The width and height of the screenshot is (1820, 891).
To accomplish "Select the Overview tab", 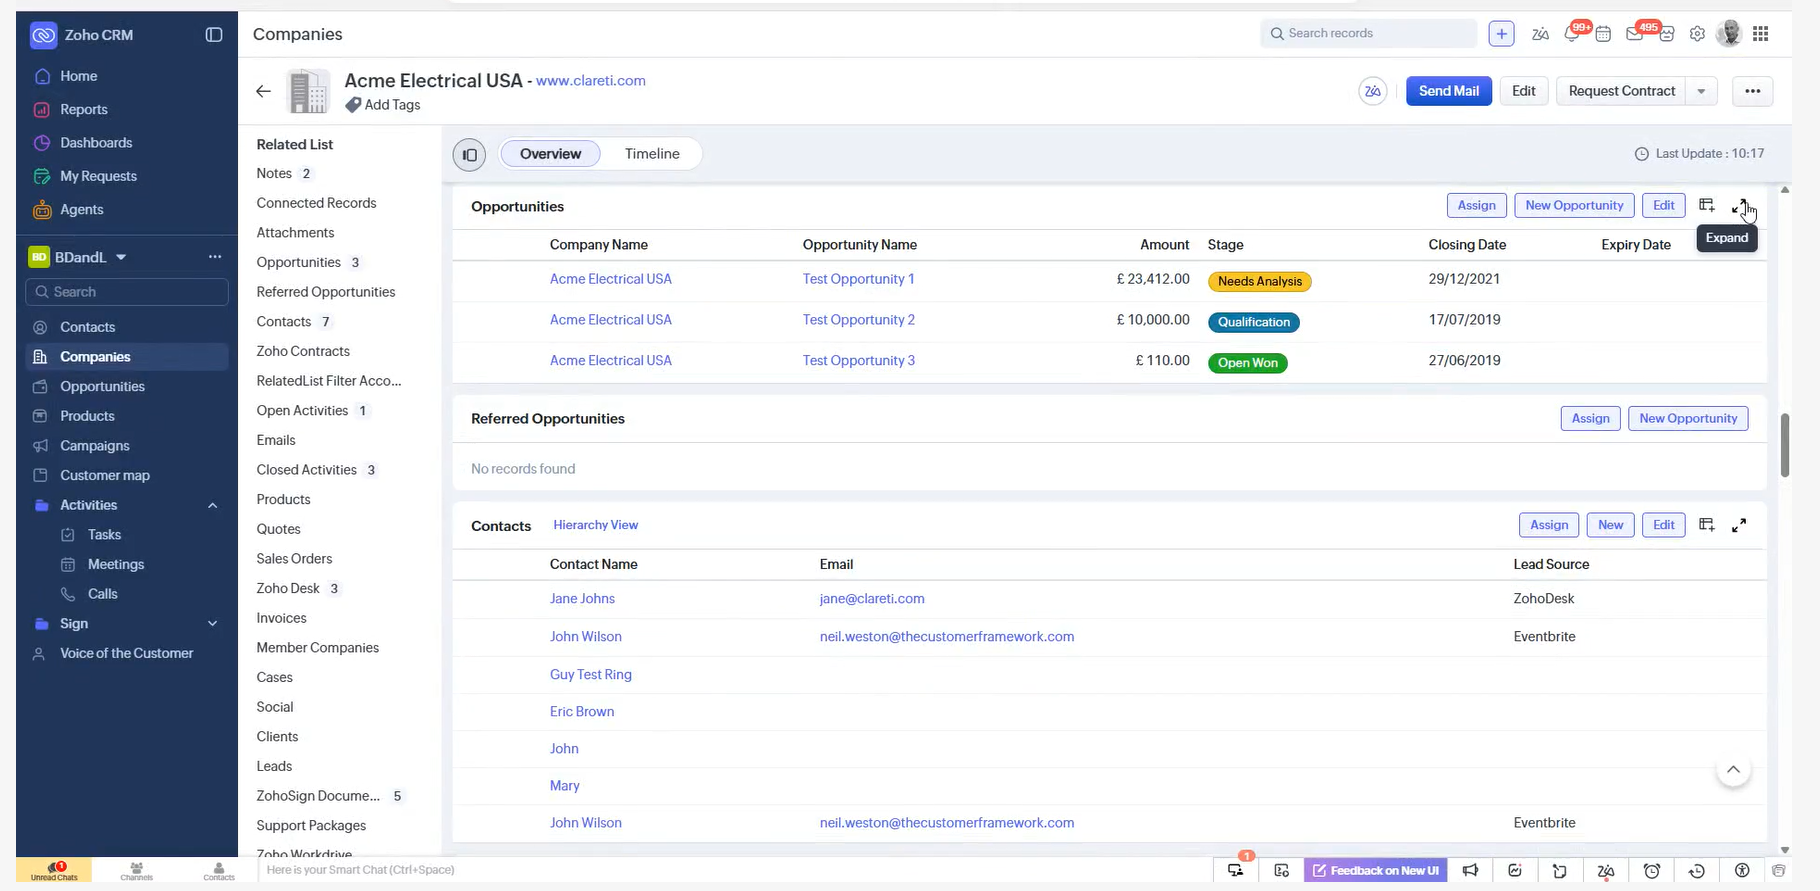I will pyautogui.click(x=550, y=154).
